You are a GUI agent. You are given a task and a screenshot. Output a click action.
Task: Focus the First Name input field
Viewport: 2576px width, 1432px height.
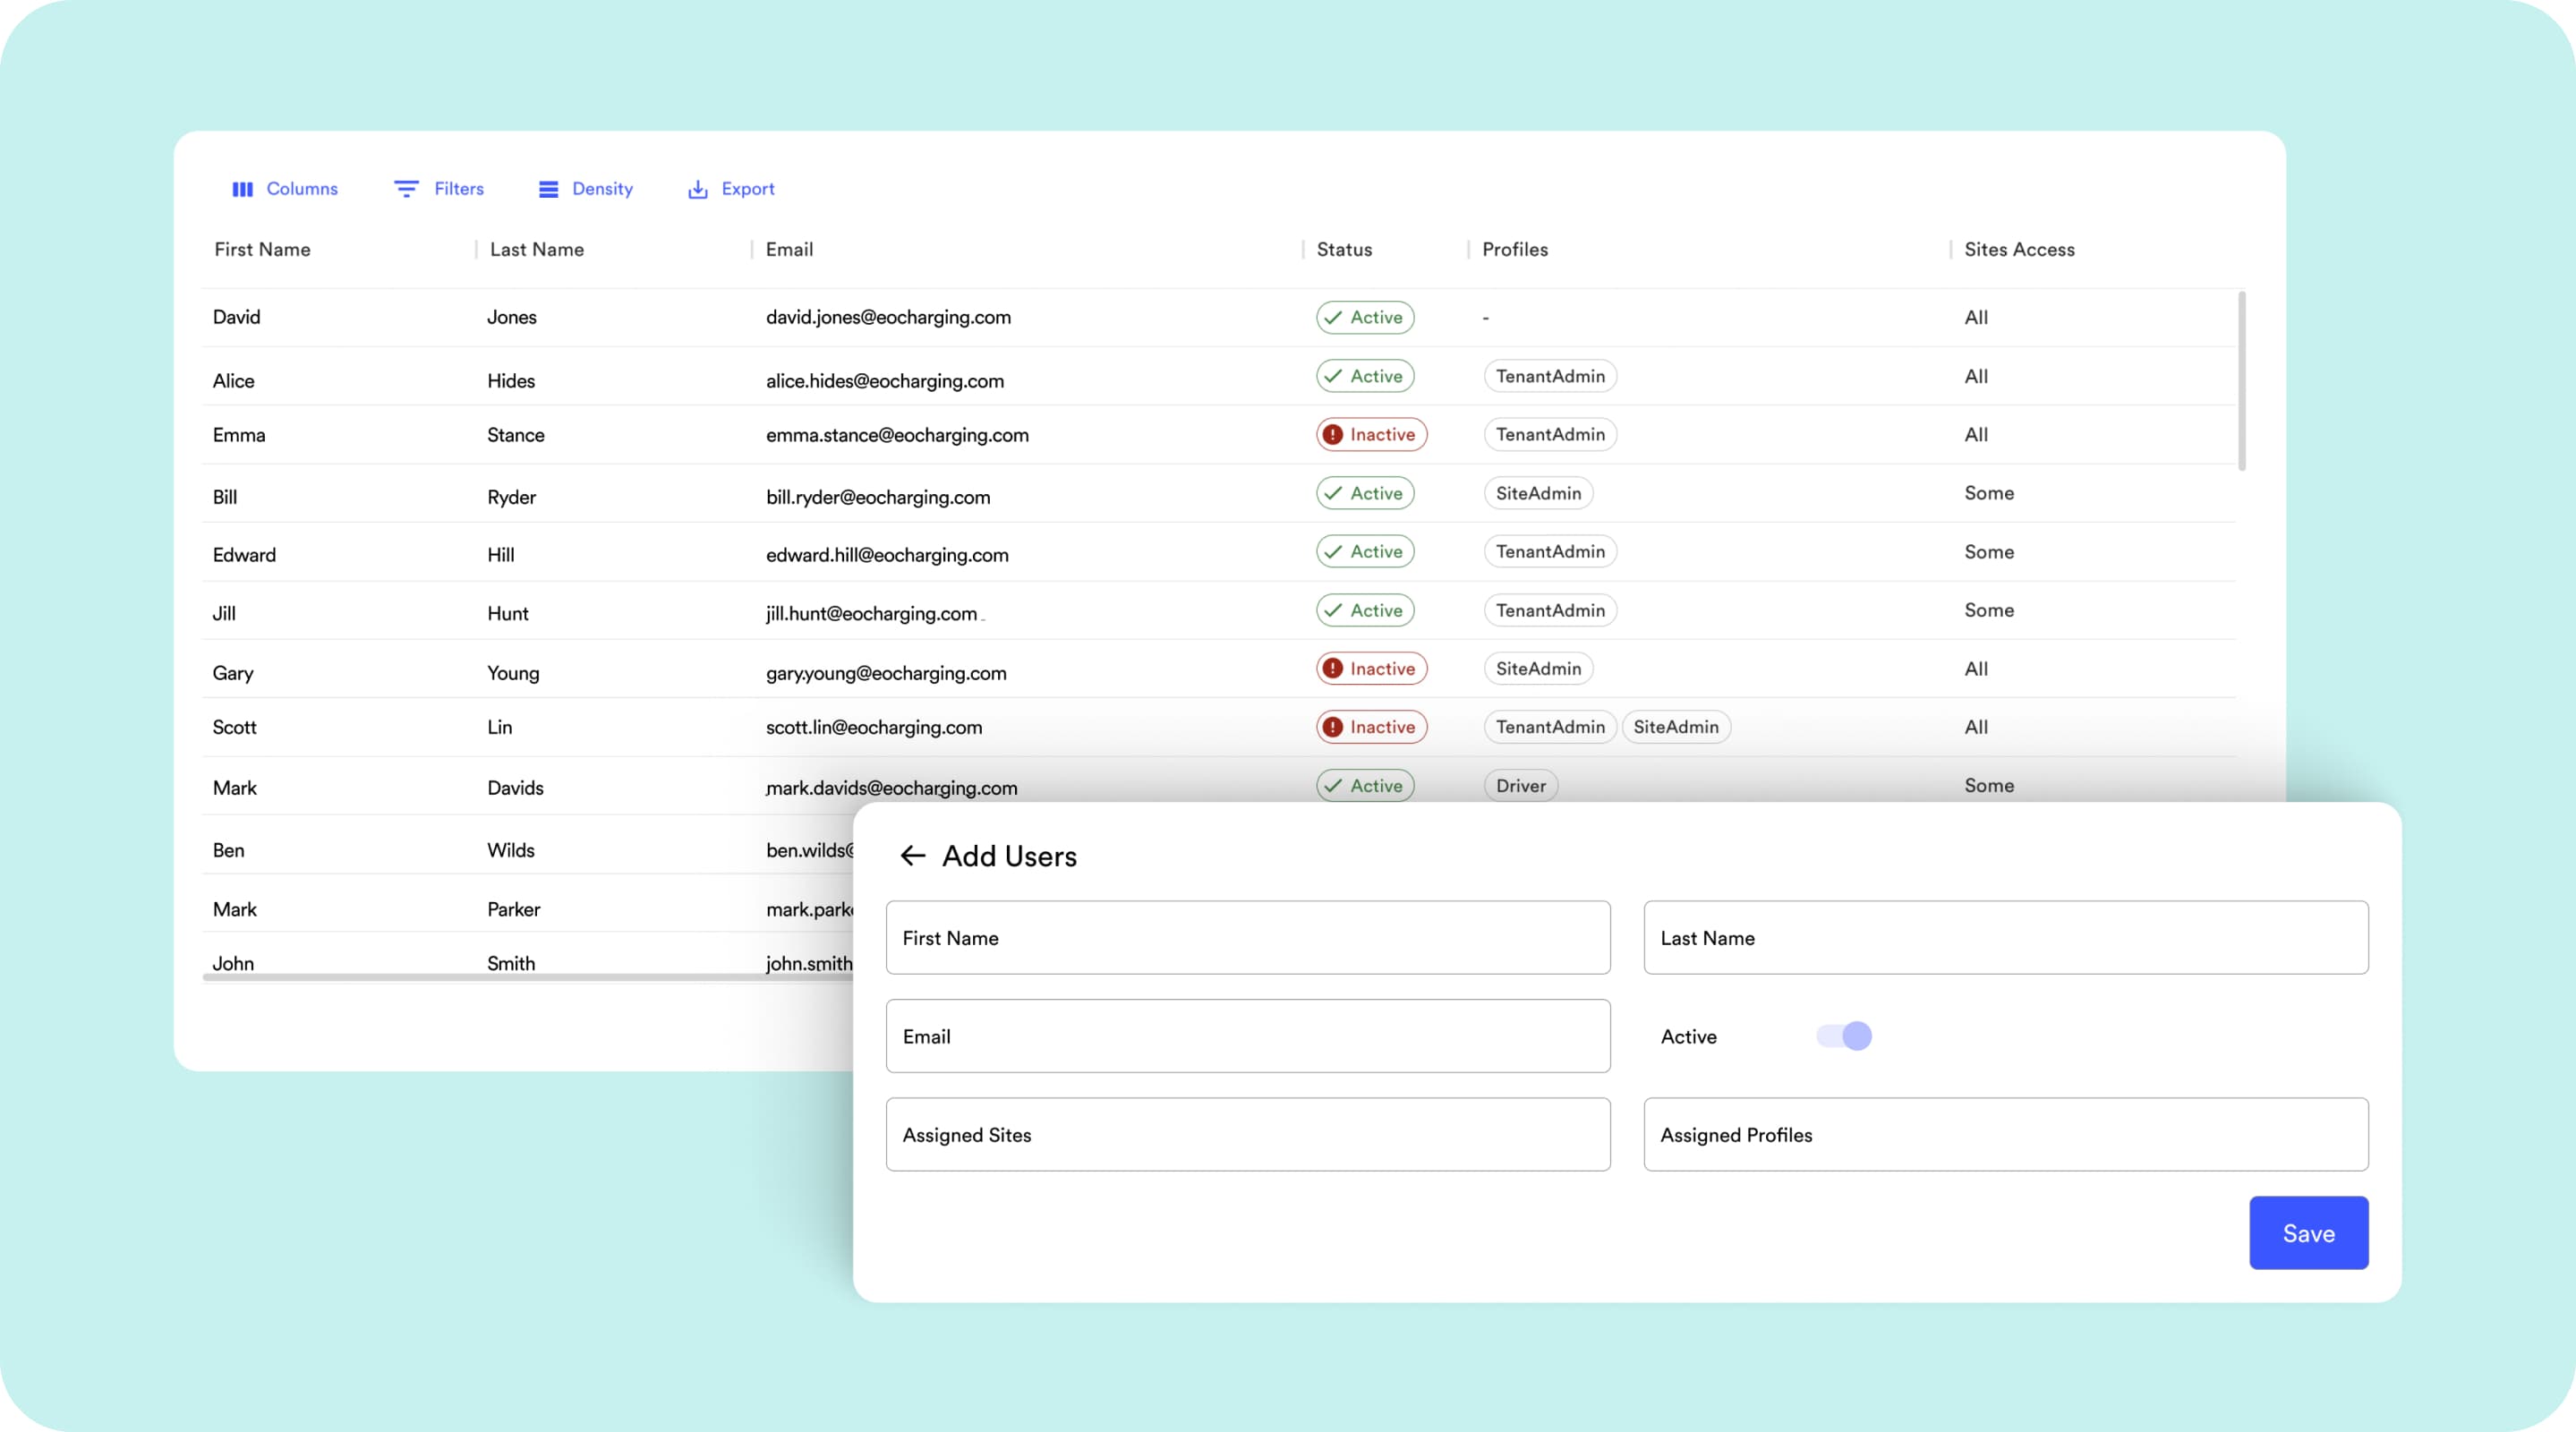[1248, 938]
